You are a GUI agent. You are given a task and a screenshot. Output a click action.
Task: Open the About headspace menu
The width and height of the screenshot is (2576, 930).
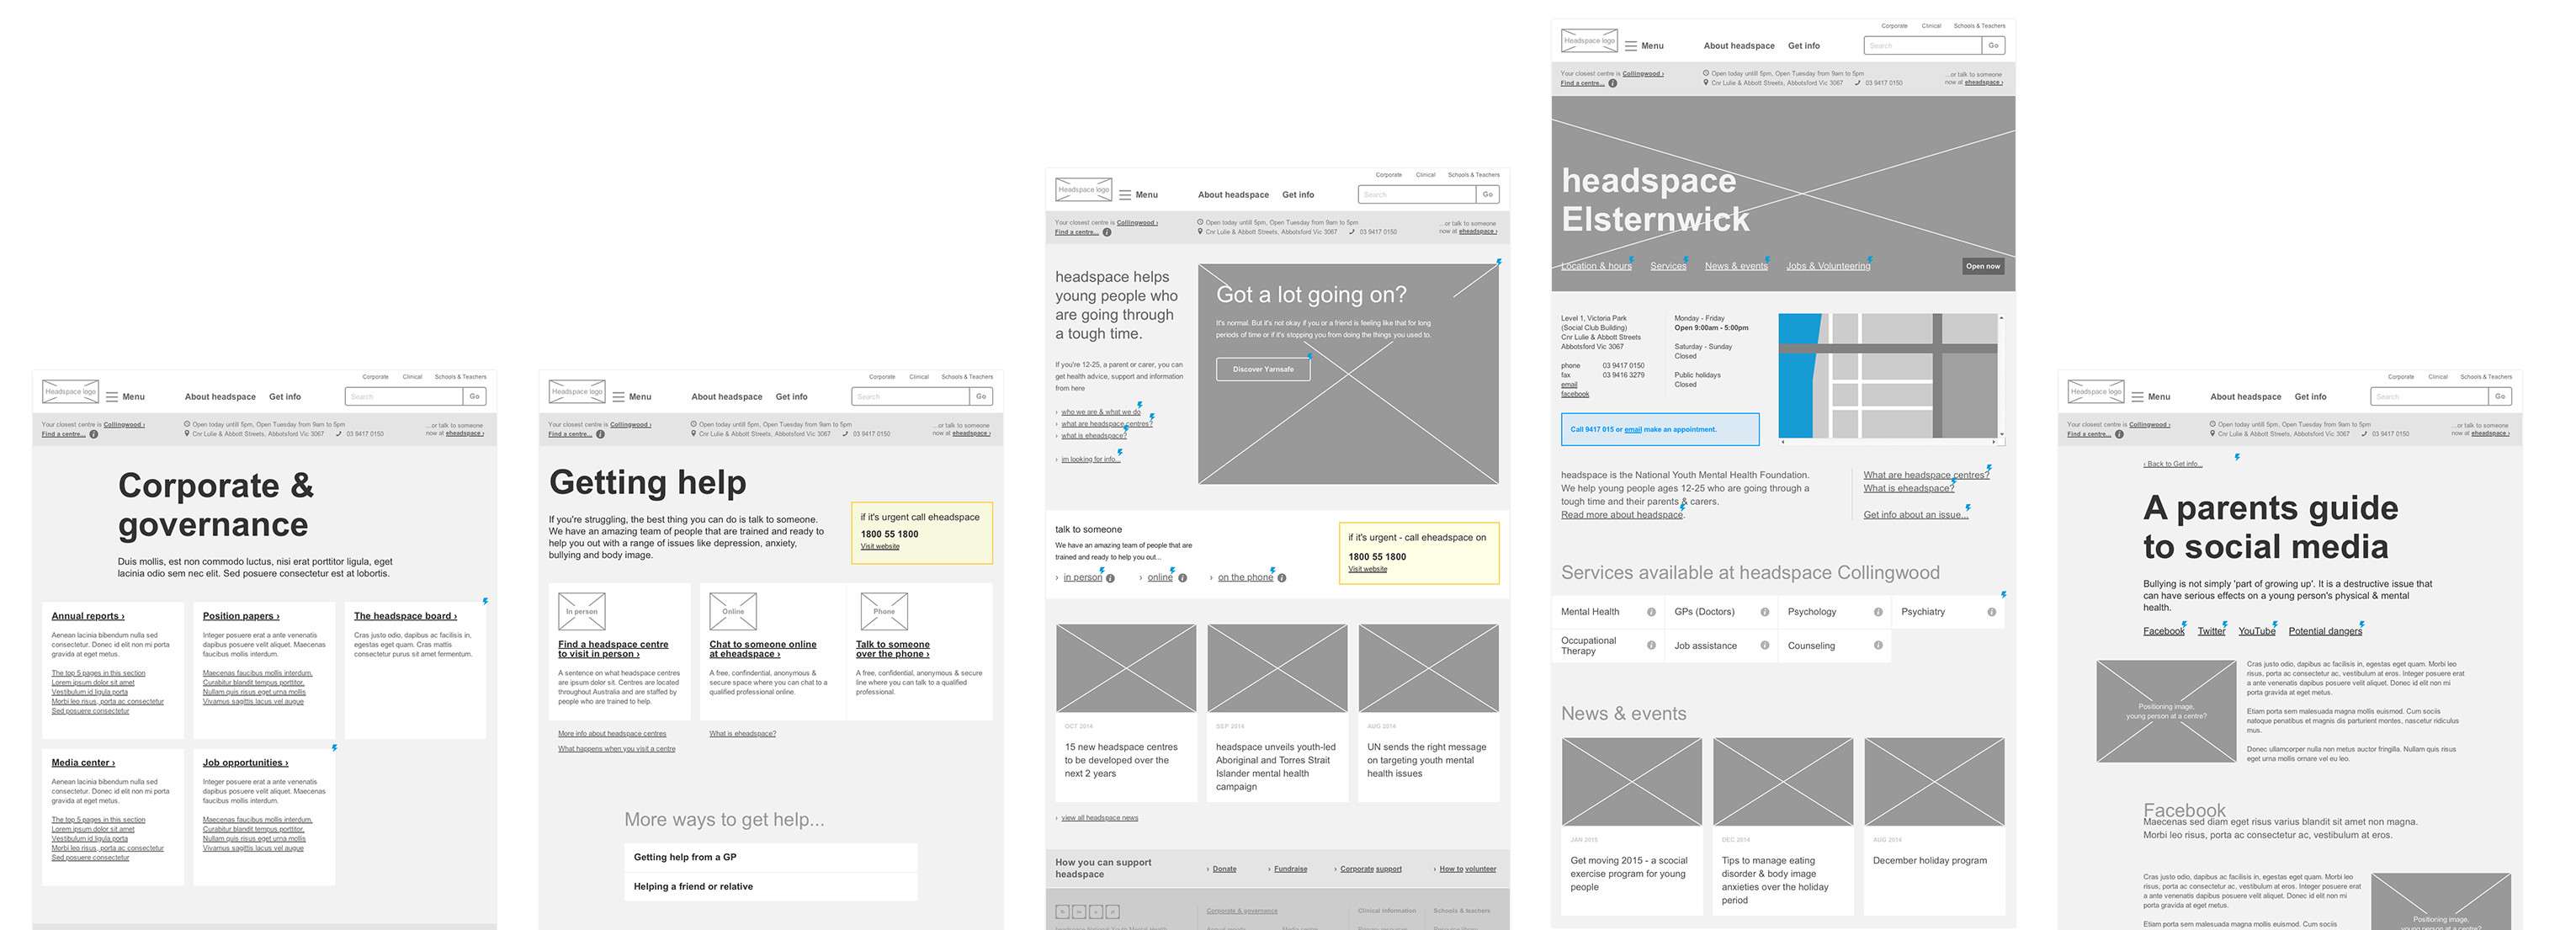[1233, 194]
